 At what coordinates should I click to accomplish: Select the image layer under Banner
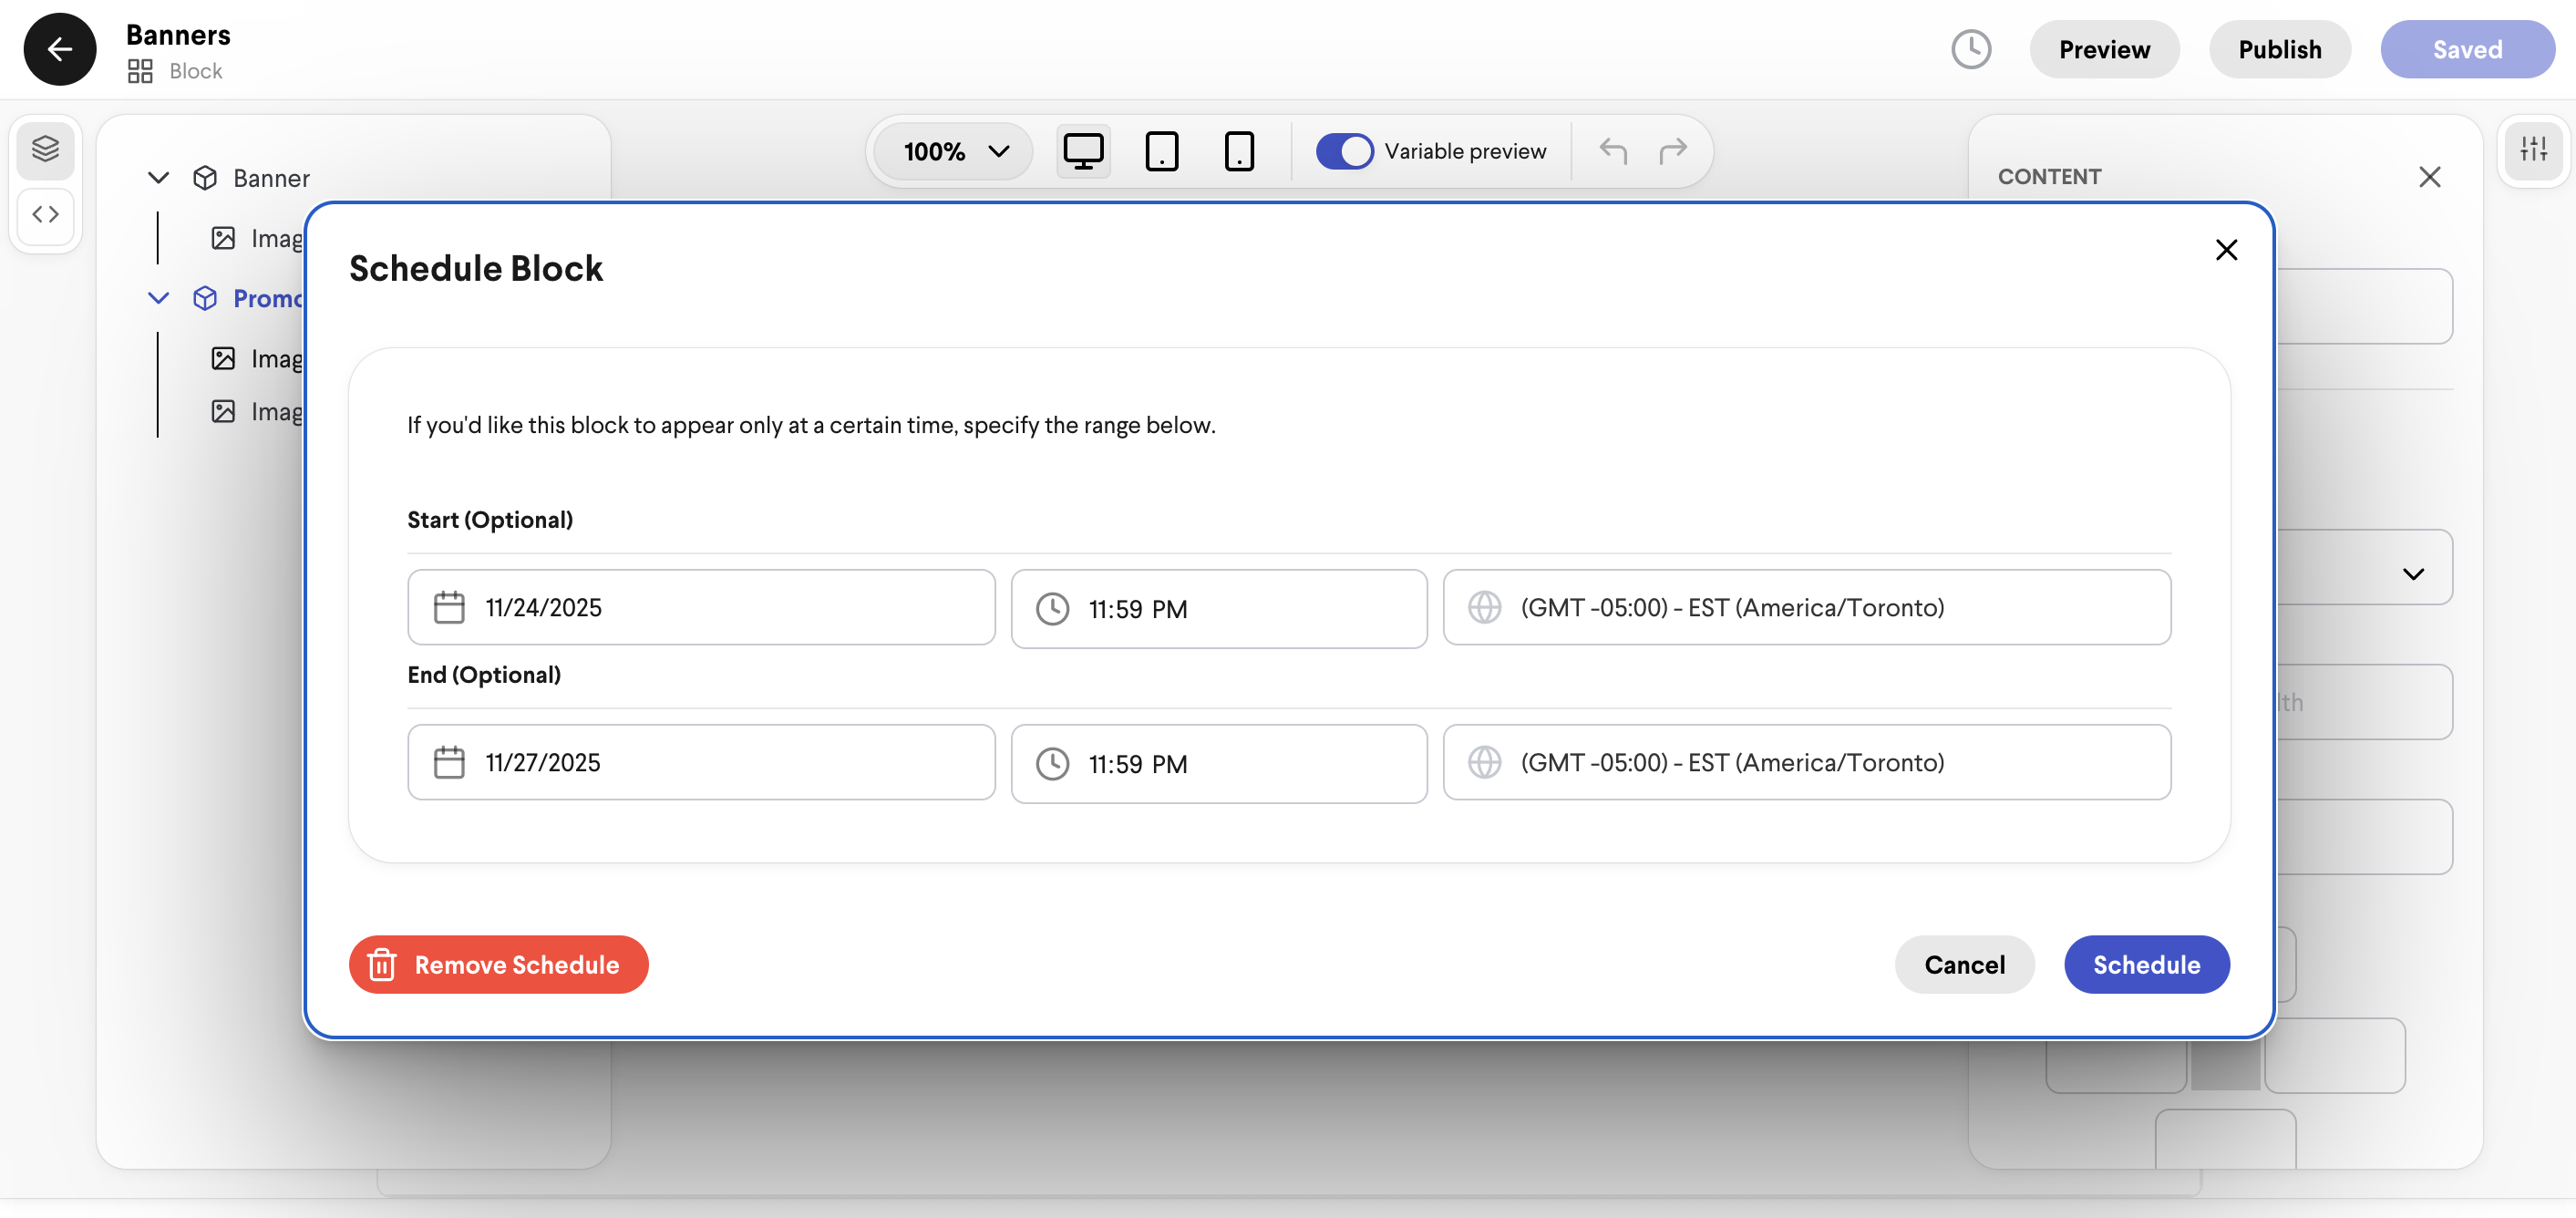[x=258, y=238]
